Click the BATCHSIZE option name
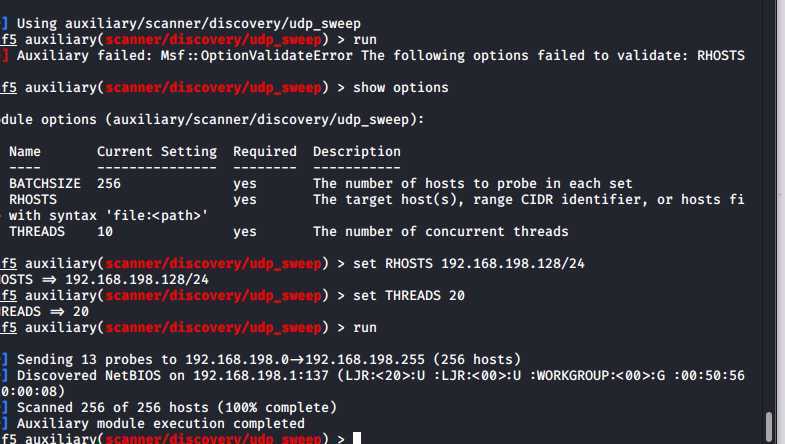 [x=45, y=184]
